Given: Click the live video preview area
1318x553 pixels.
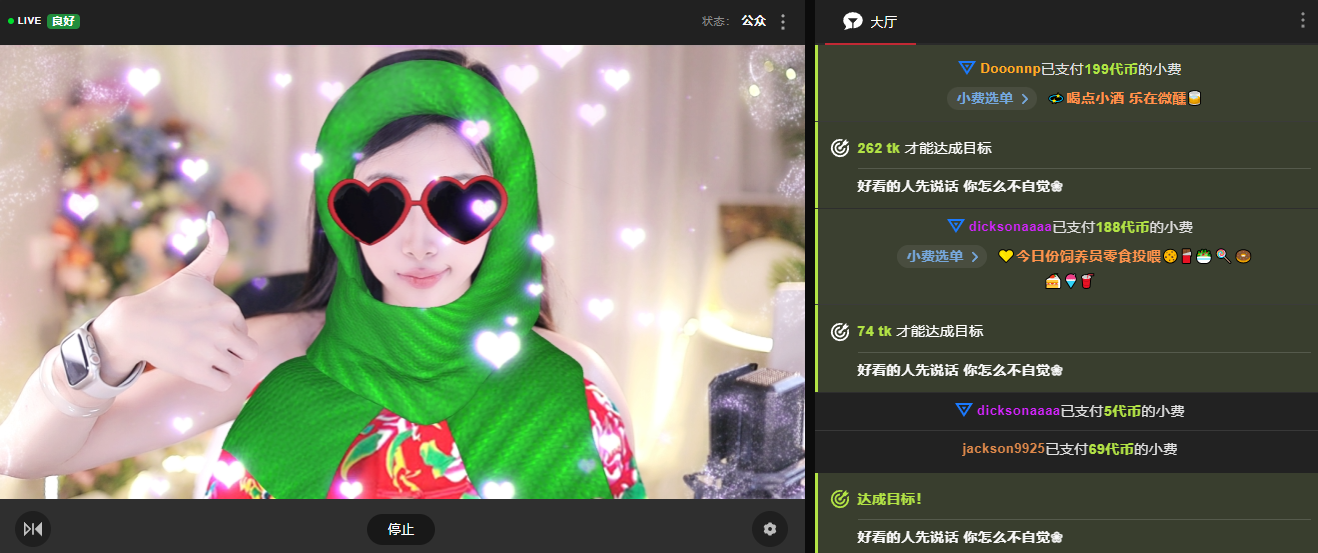Looking at the screenshot, I should pyautogui.click(x=402, y=272).
